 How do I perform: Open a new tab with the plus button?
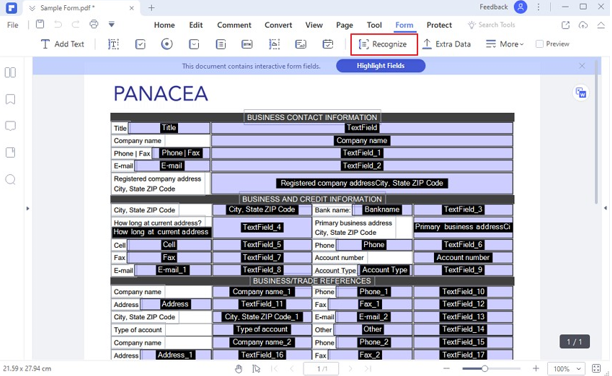tap(151, 7)
